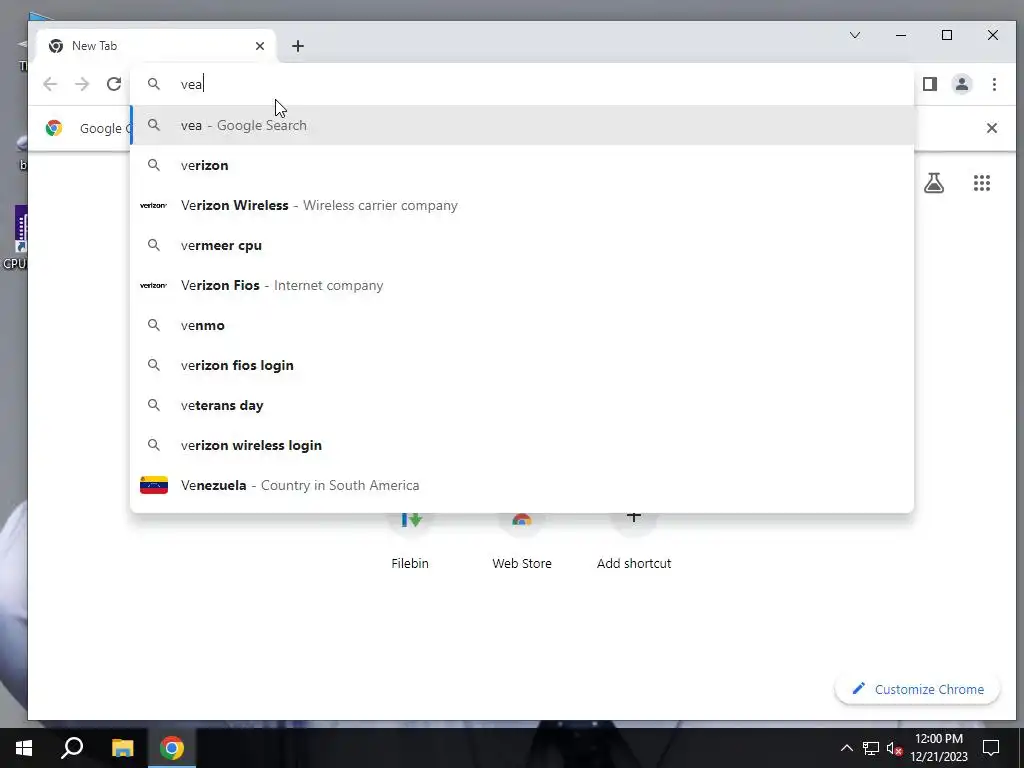Image resolution: width=1024 pixels, height=768 pixels.
Task: Click the Customize Chrome button
Action: point(918,690)
